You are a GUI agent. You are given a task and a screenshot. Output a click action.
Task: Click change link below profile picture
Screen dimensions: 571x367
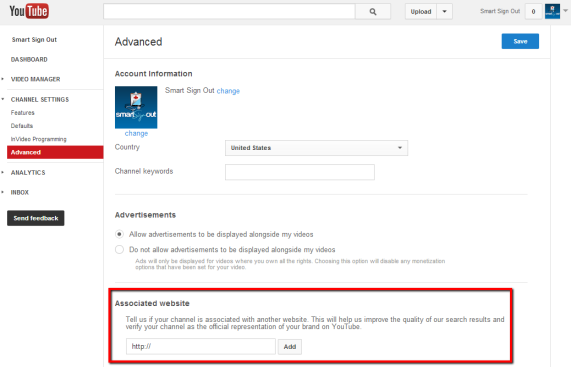136,133
